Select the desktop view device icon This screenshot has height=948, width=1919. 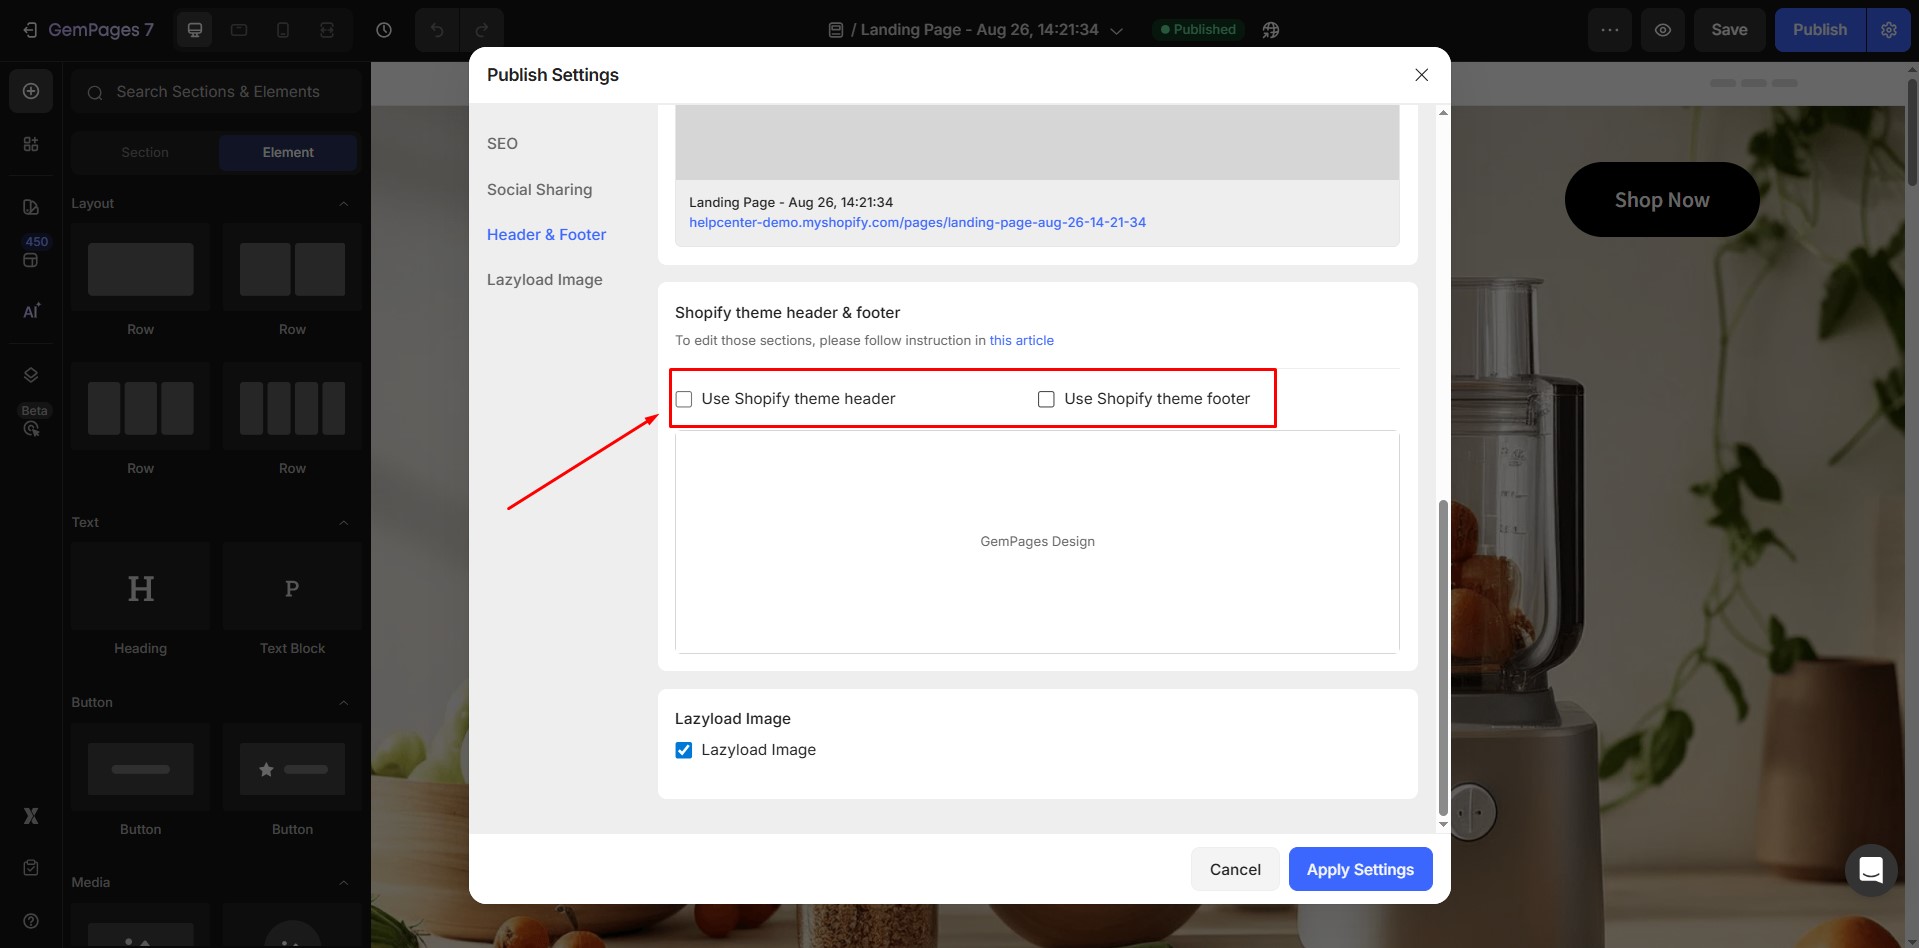click(x=195, y=30)
